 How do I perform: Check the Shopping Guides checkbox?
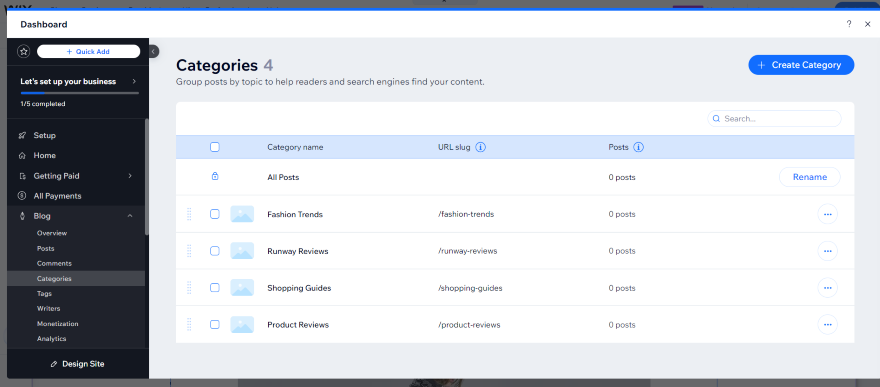click(x=214, y=288)
